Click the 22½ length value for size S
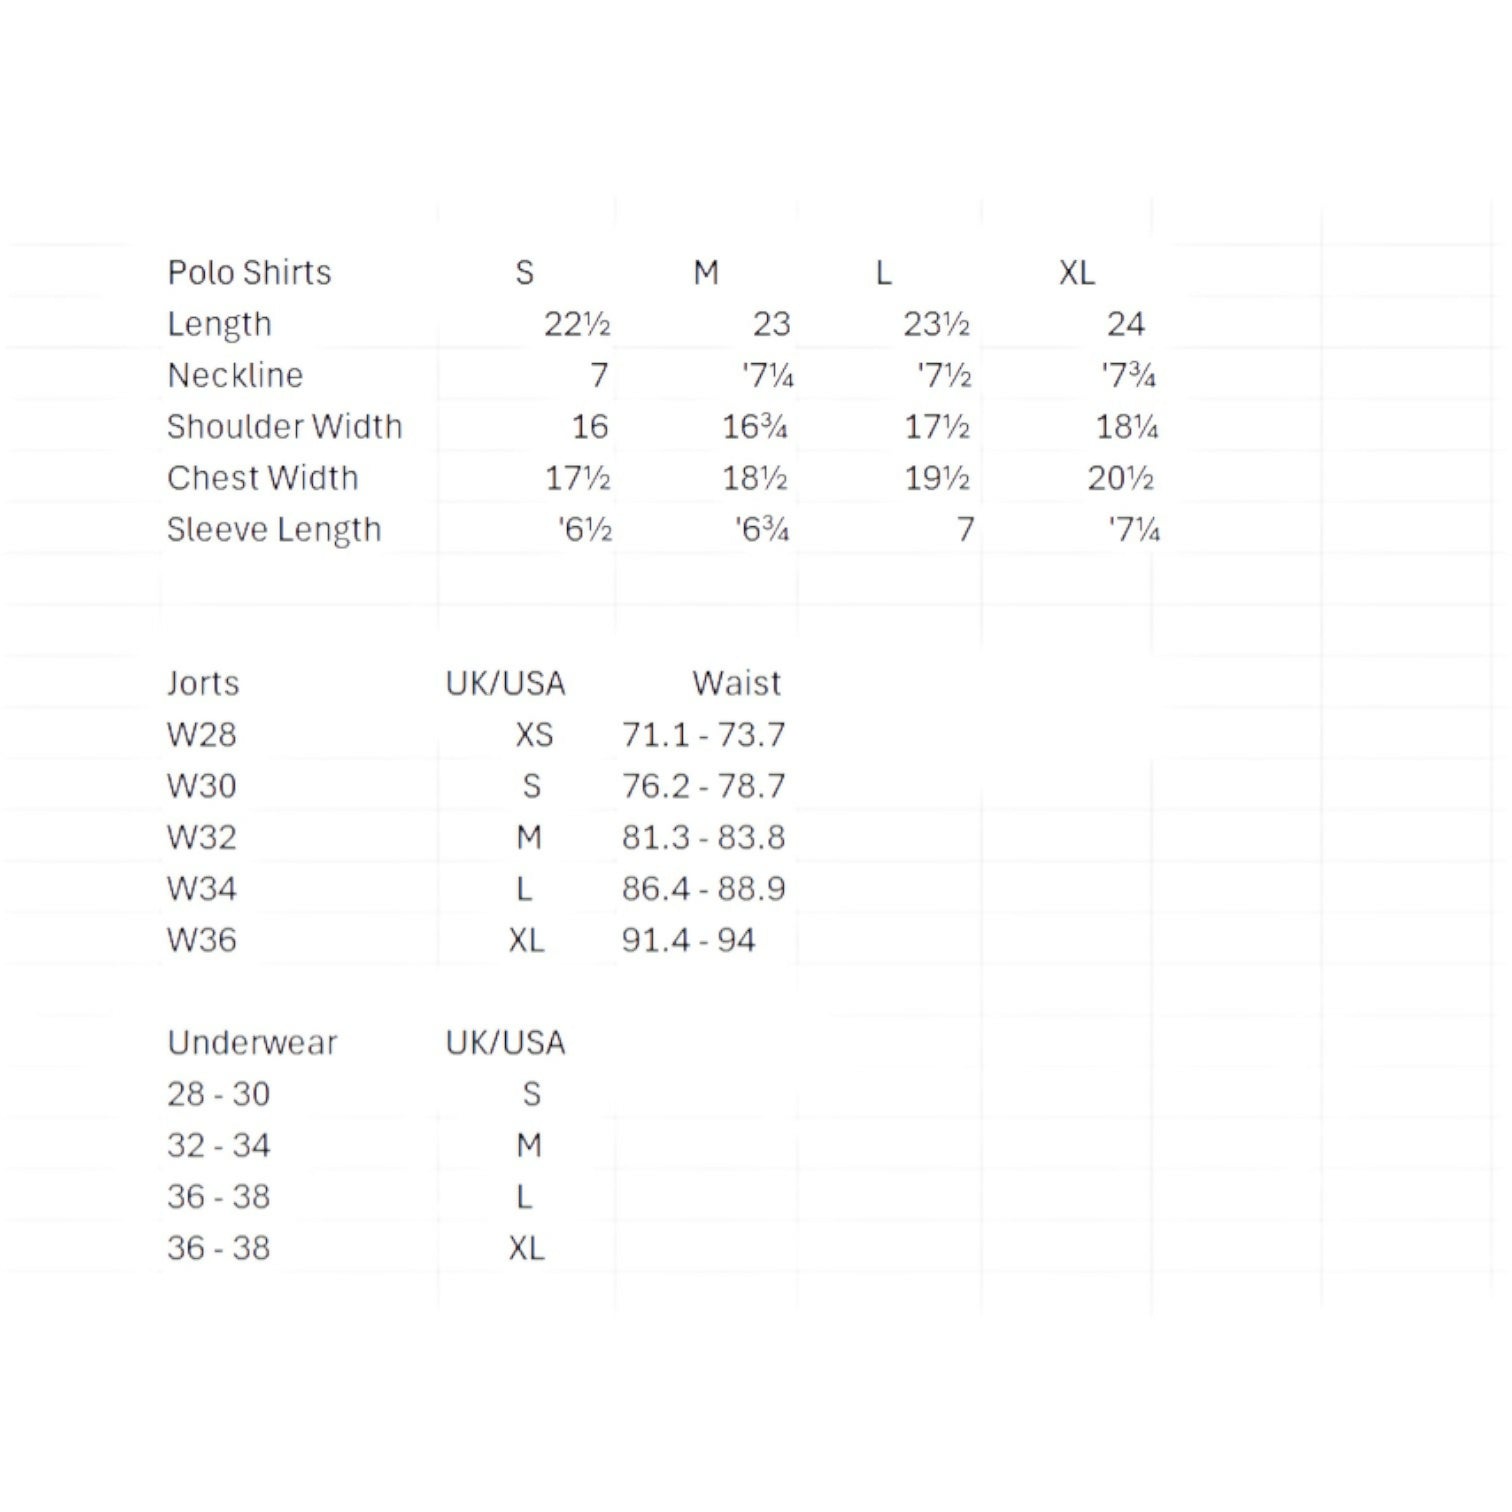This screenshot has height=1512, width=1512. pos(577,325)
